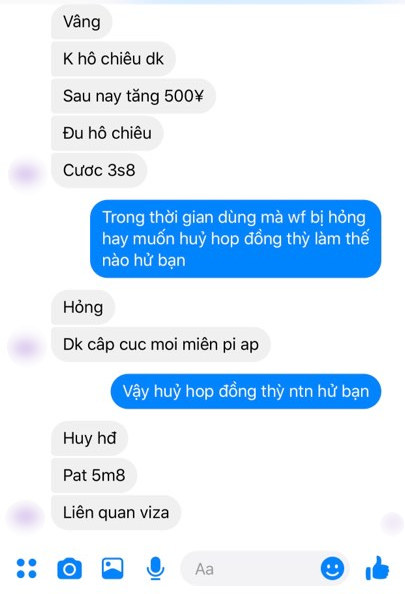The height and width of the screenshot is (594, 405).
Task: Send a thumbs-up like
Action: coord(377,568)
